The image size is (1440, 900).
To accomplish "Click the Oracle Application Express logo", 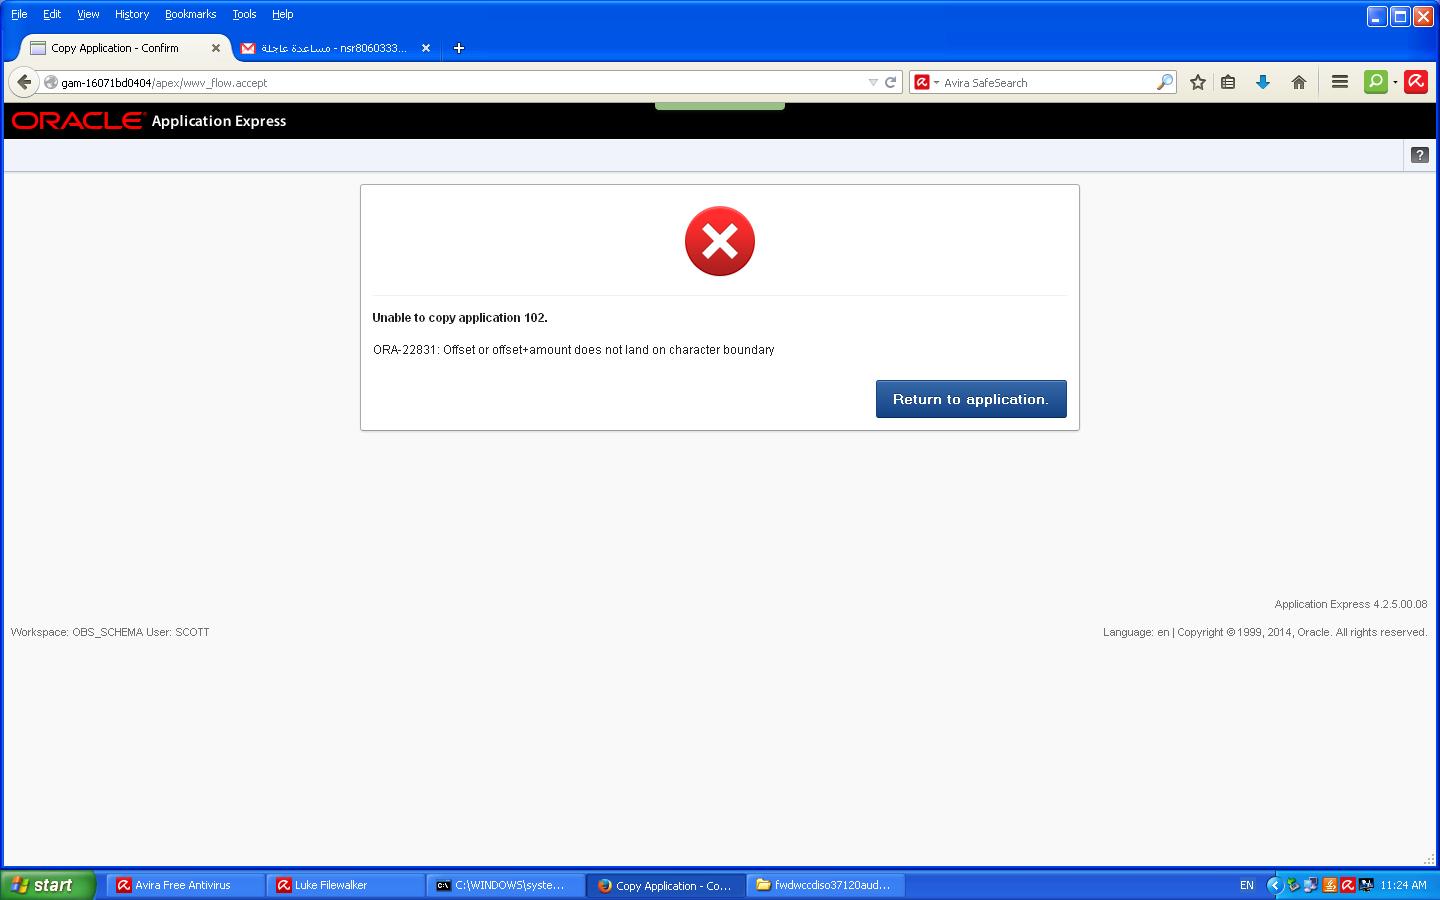I will click(149, 121).
